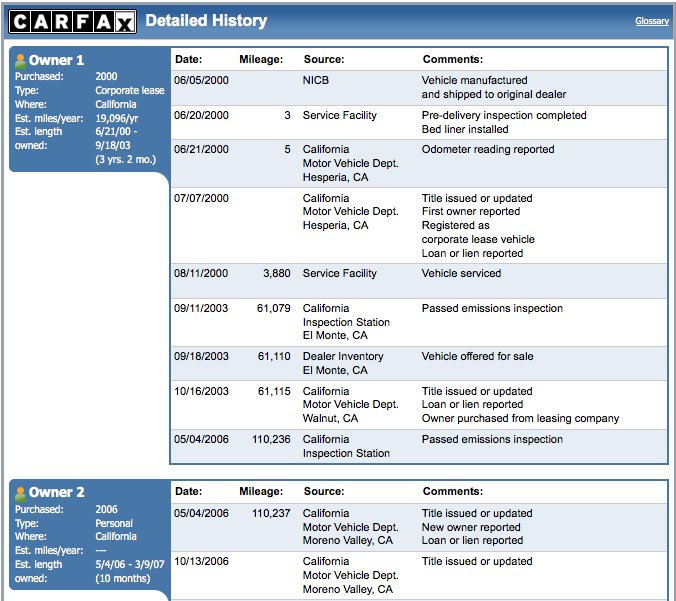Screen dimensions: 676x601
Task: Select date 06/21/2000
Action: click(x=201, y=149)
